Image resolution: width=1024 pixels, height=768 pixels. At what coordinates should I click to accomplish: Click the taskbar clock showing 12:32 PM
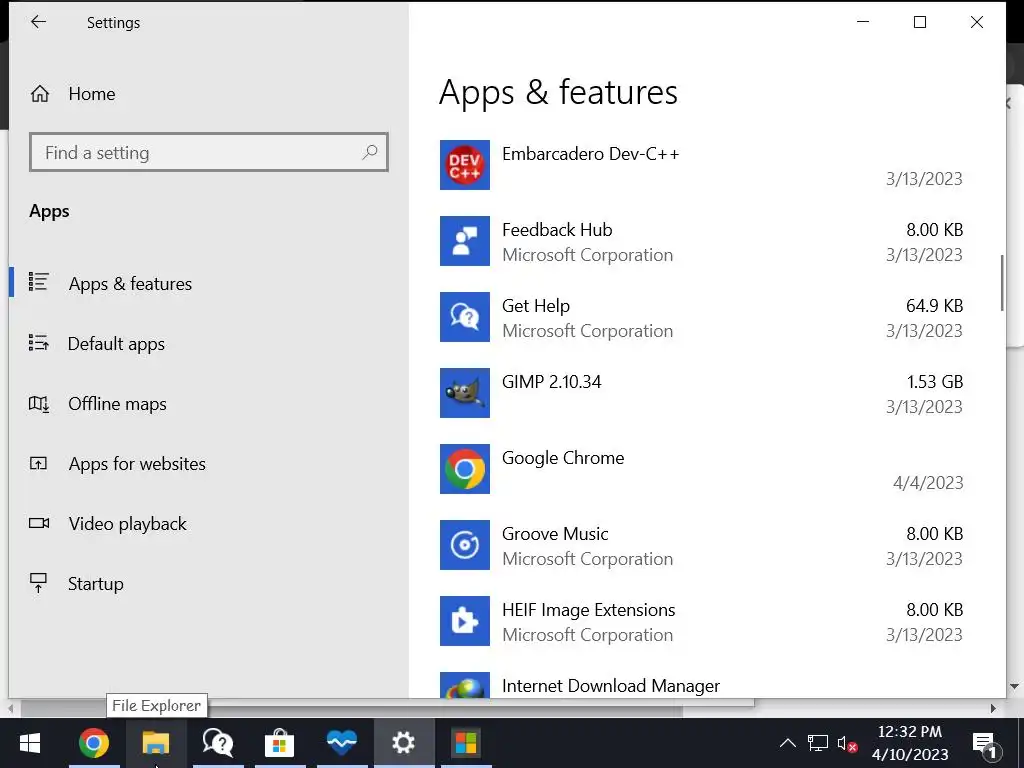pyautogui.click(x=909, y=743)
